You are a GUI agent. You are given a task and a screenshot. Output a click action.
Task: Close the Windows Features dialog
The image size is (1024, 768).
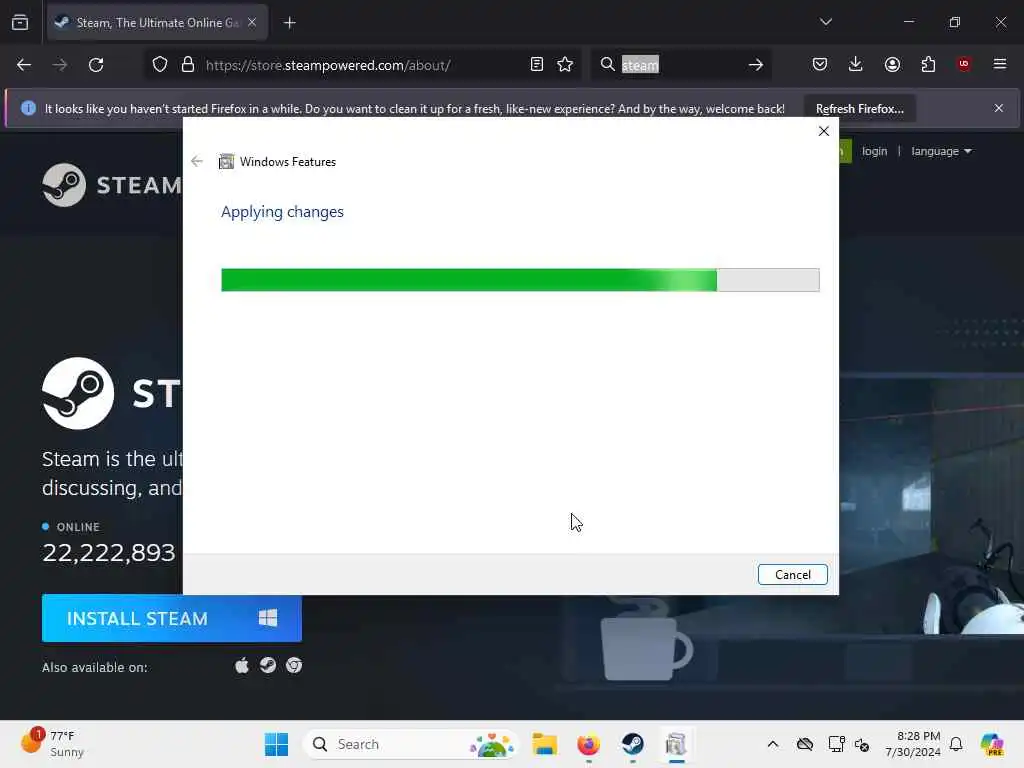coord(824,131)
